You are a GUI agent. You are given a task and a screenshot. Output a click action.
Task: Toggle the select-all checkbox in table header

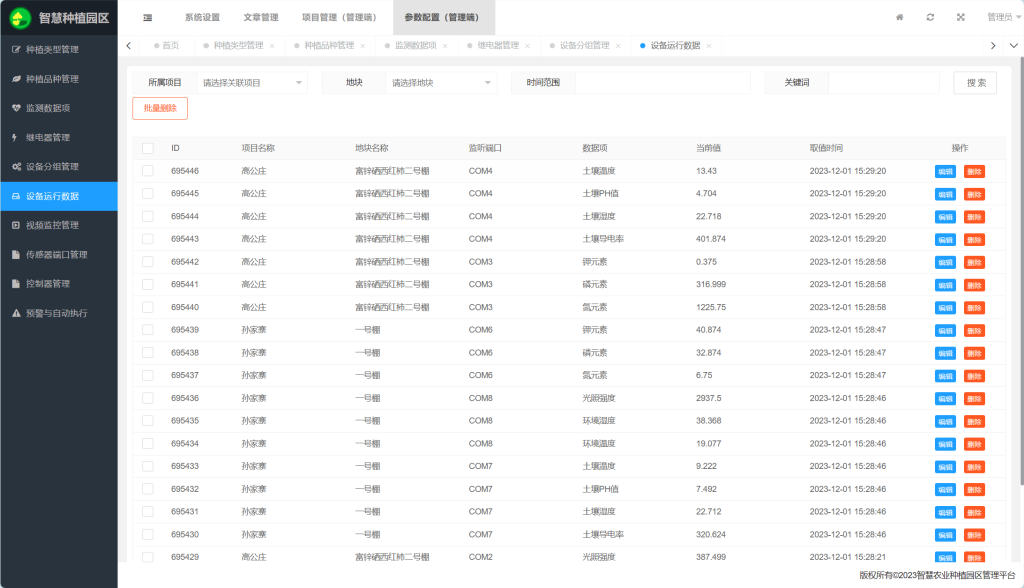pyautogui.click(x=148, y=148)
